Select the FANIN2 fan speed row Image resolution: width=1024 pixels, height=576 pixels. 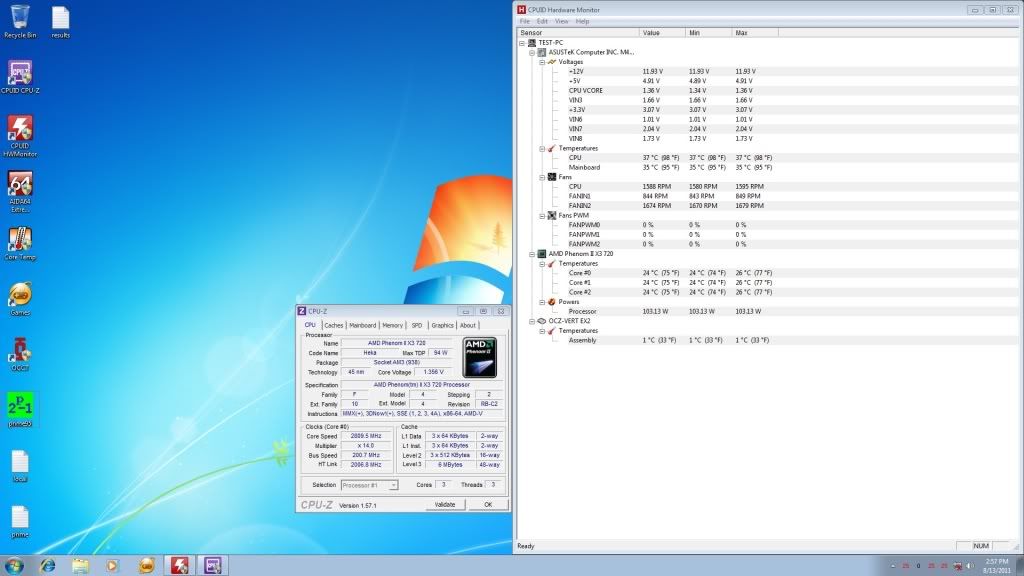(x=767, y=206)
